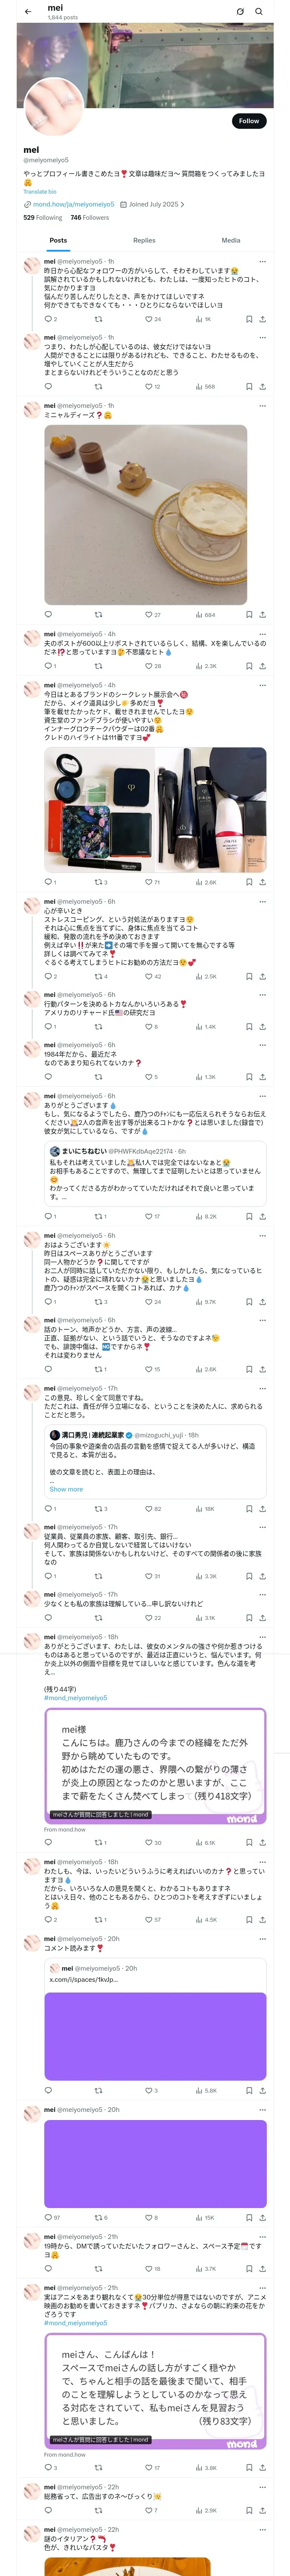Open the makeup products photo
Screen dimensions: 290x2576
point(155,810)
